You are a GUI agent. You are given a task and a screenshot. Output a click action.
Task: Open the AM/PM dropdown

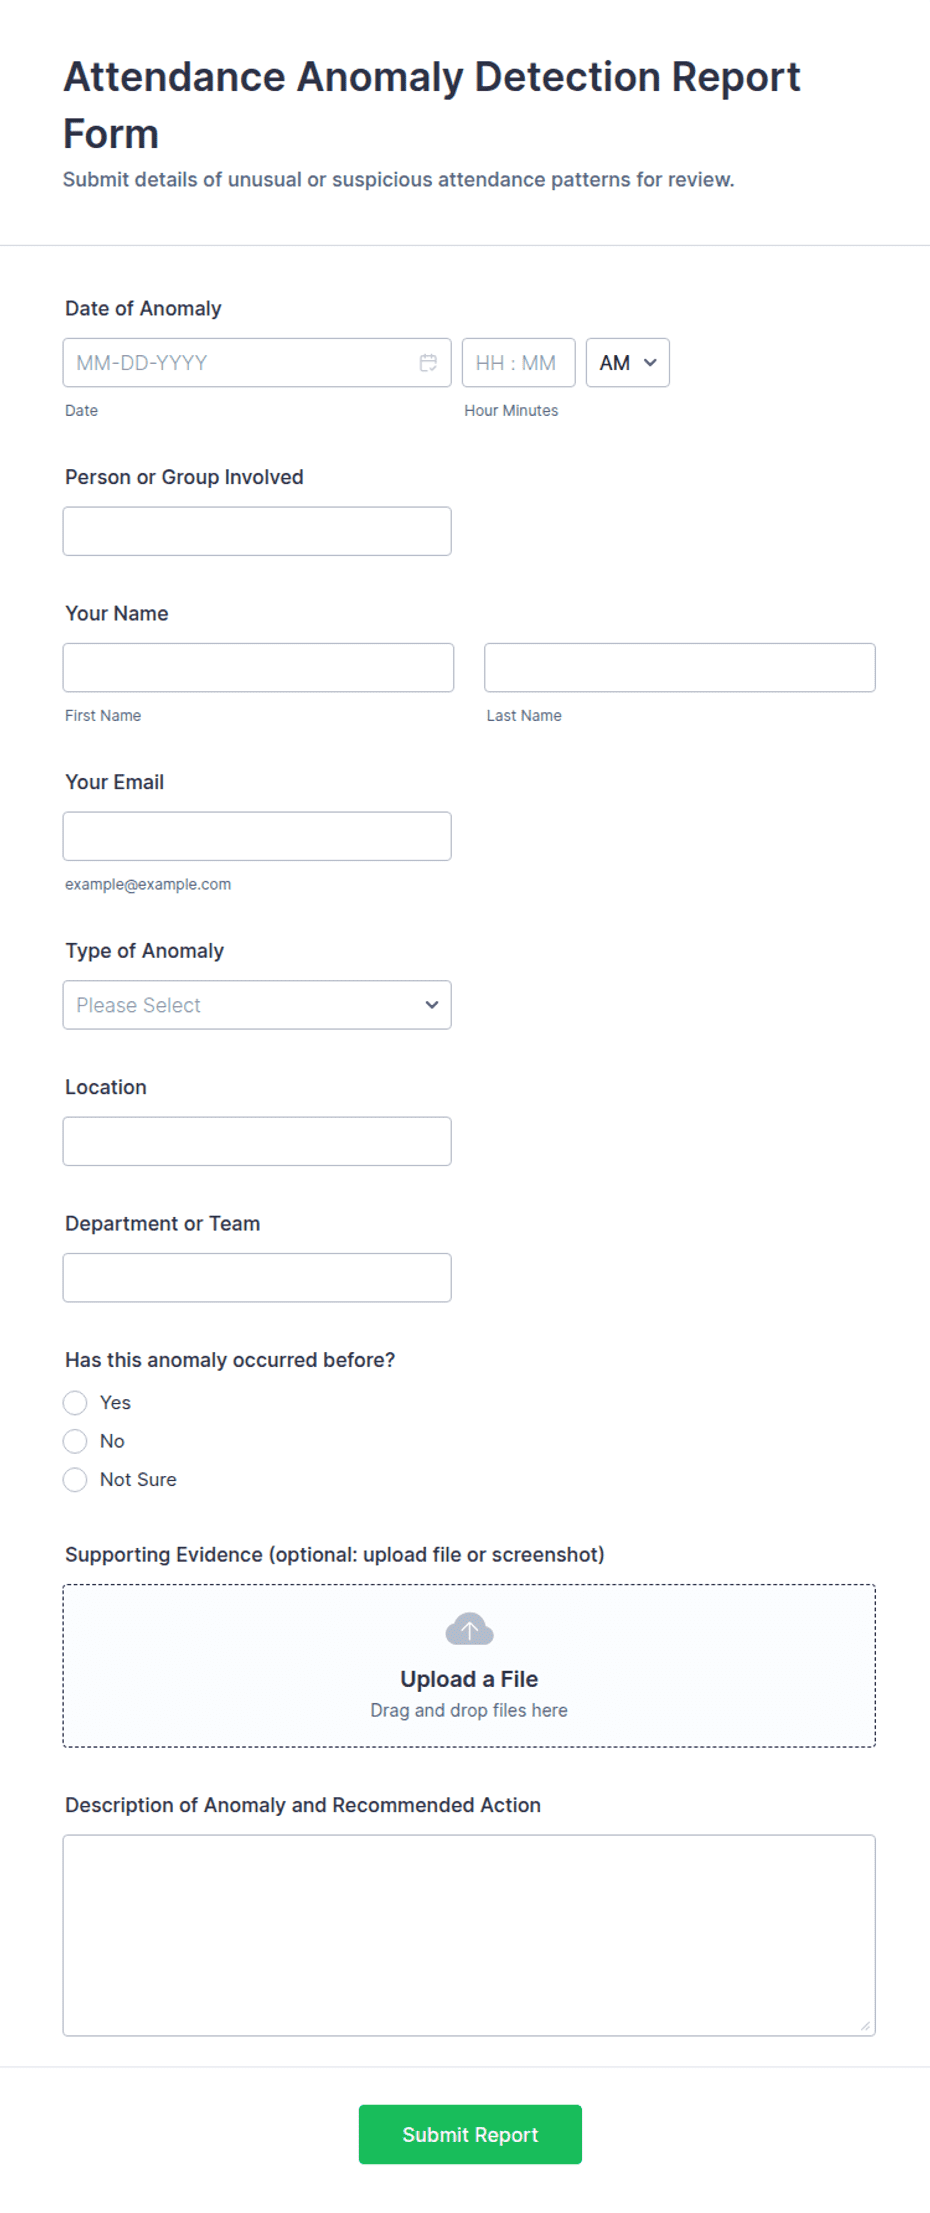coord(627,363)
